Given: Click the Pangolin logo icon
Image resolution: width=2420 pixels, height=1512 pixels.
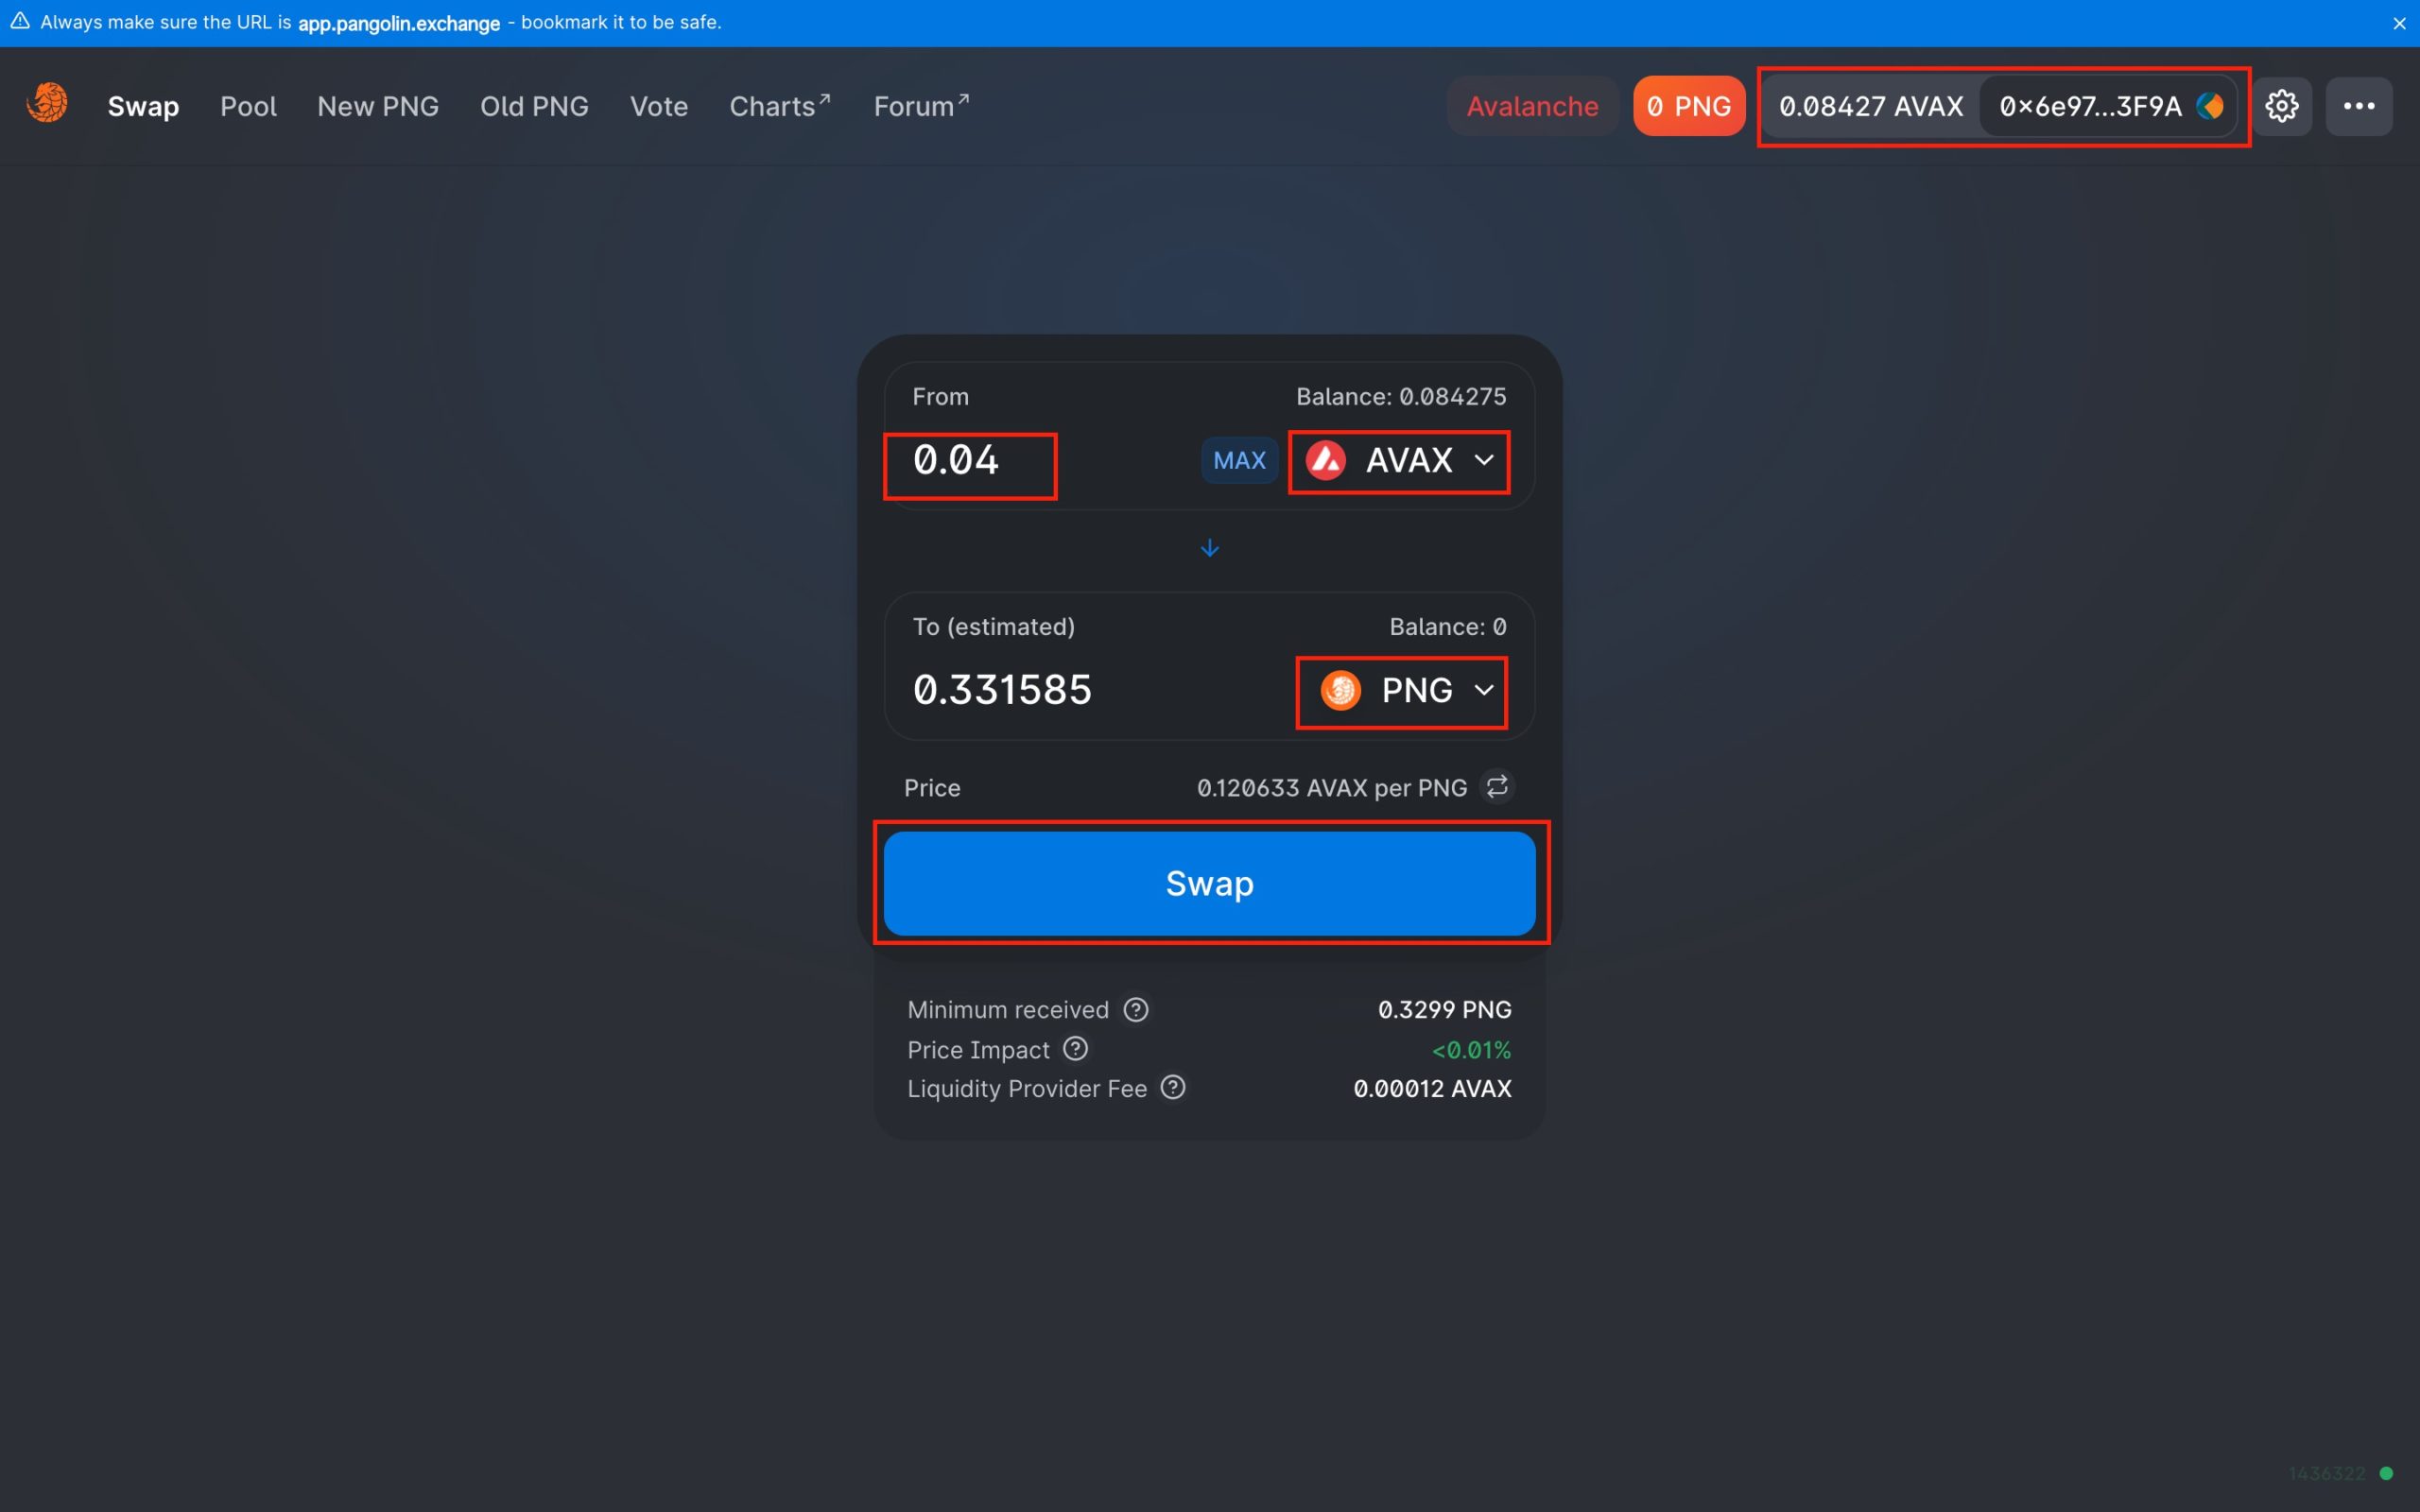Looking at the screenshot, I should pos(47,104).
